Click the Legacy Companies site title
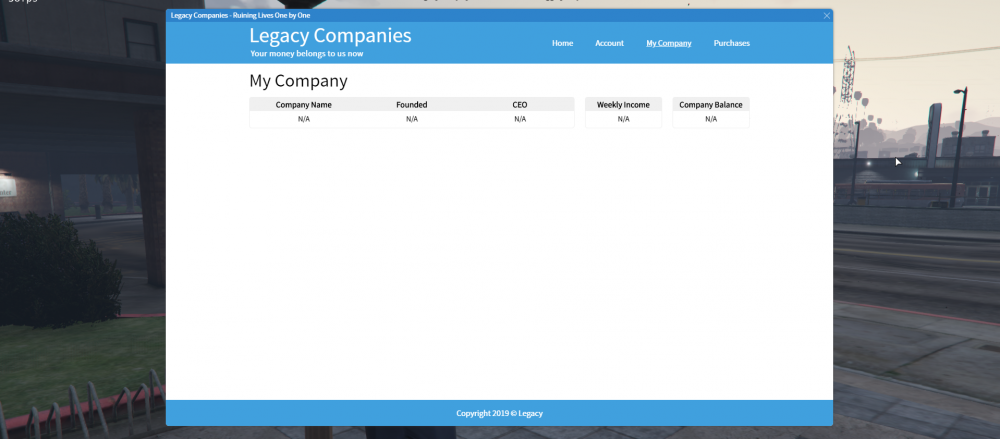1000x439 pixels. pos(330,36)
